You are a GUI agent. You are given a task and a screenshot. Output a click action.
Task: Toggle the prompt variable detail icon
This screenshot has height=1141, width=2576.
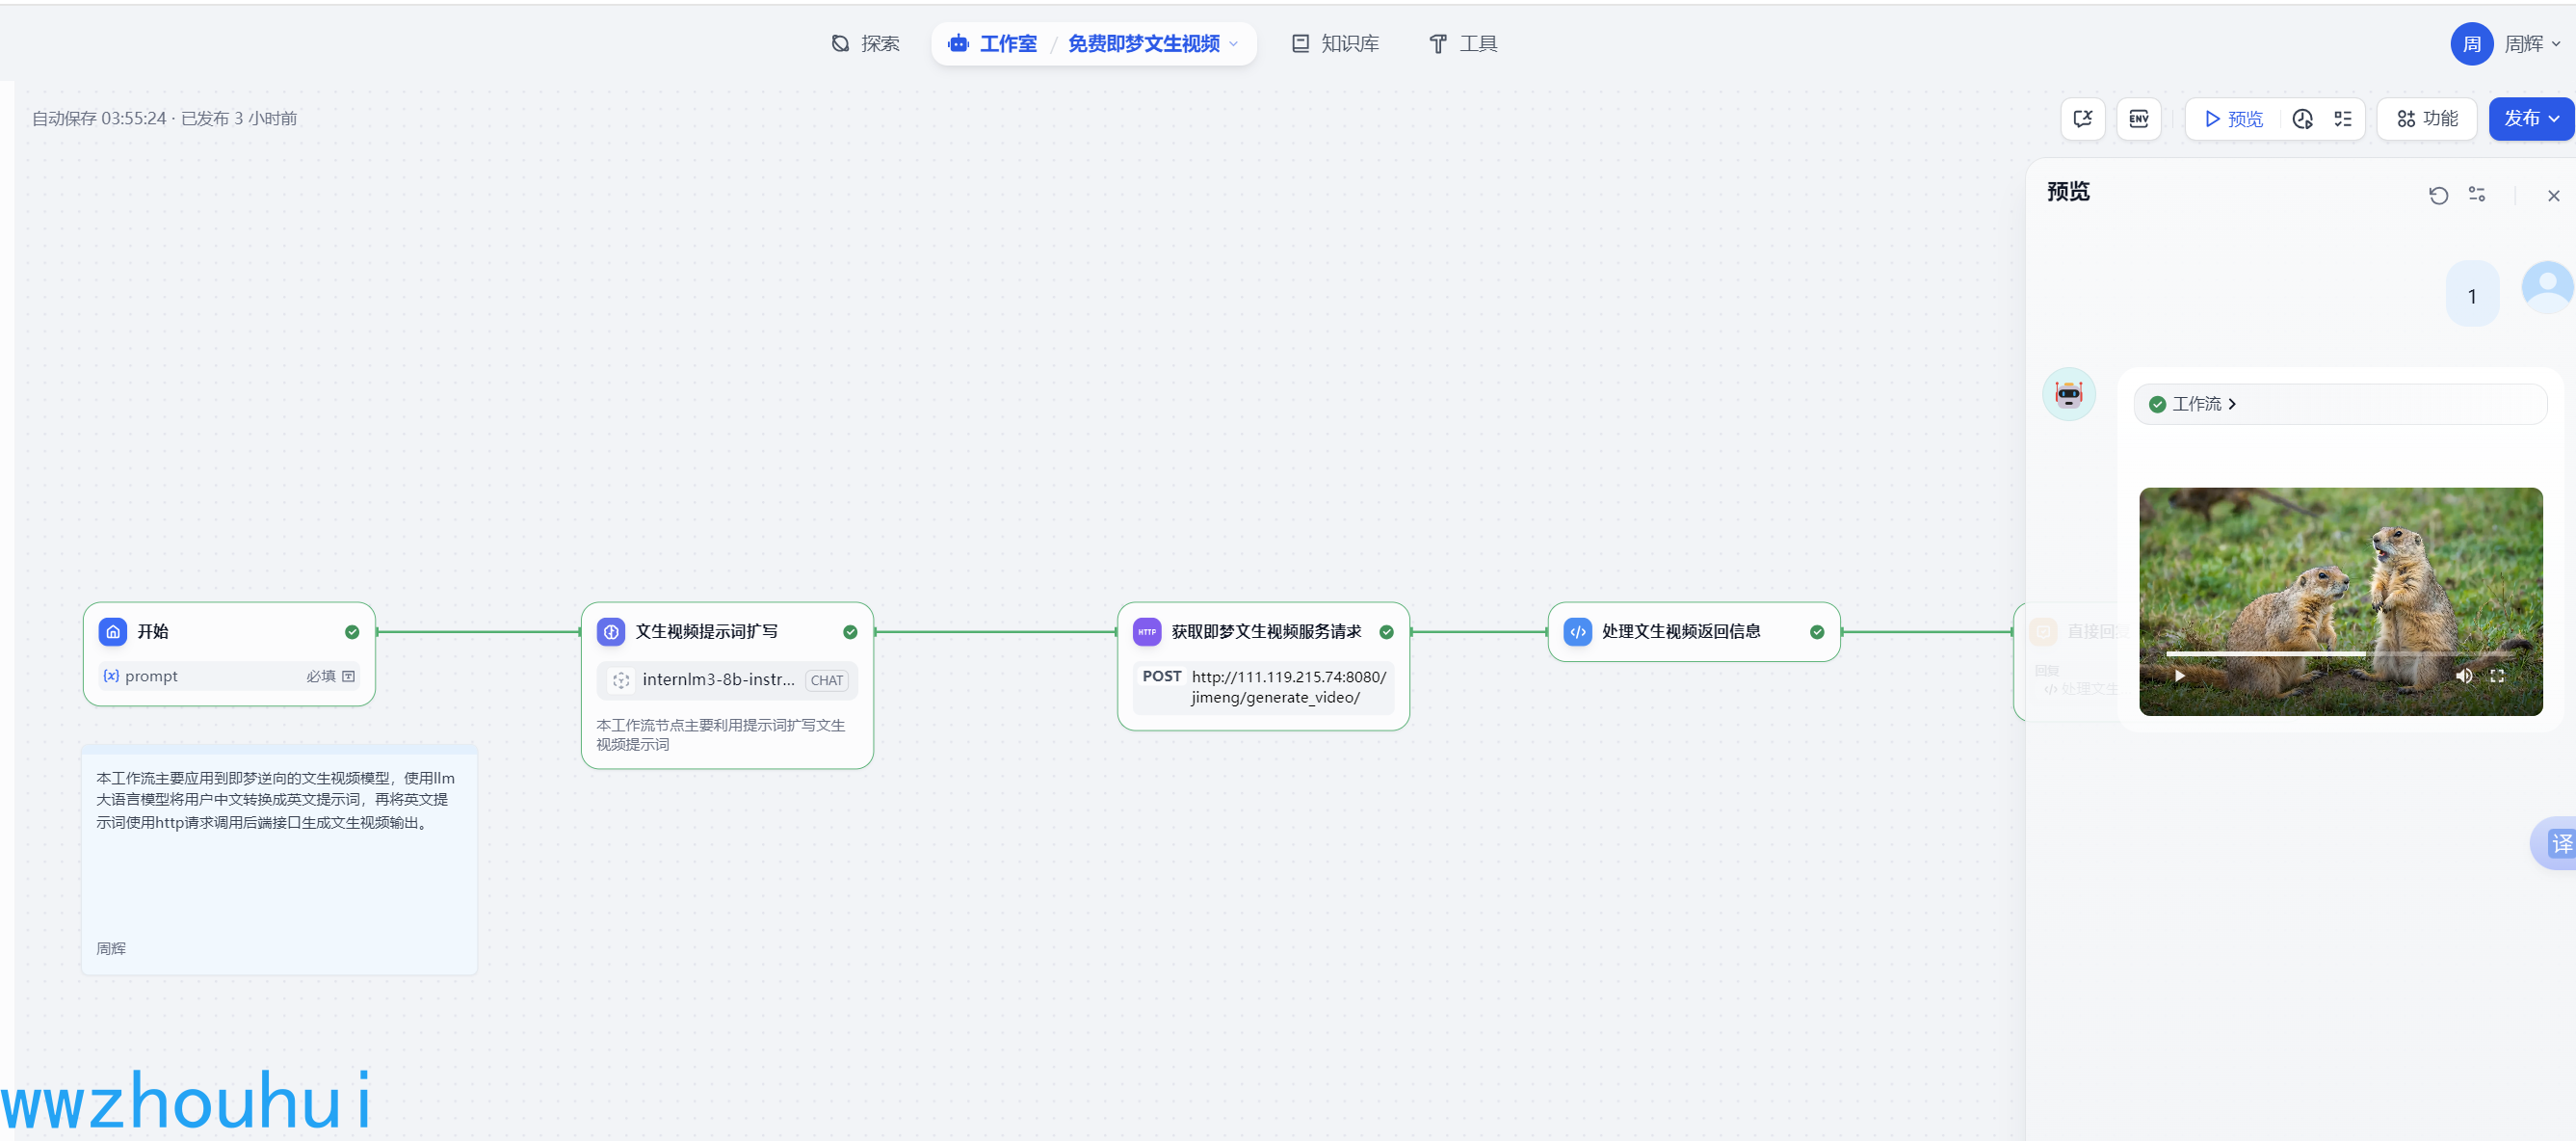[348, 676]
